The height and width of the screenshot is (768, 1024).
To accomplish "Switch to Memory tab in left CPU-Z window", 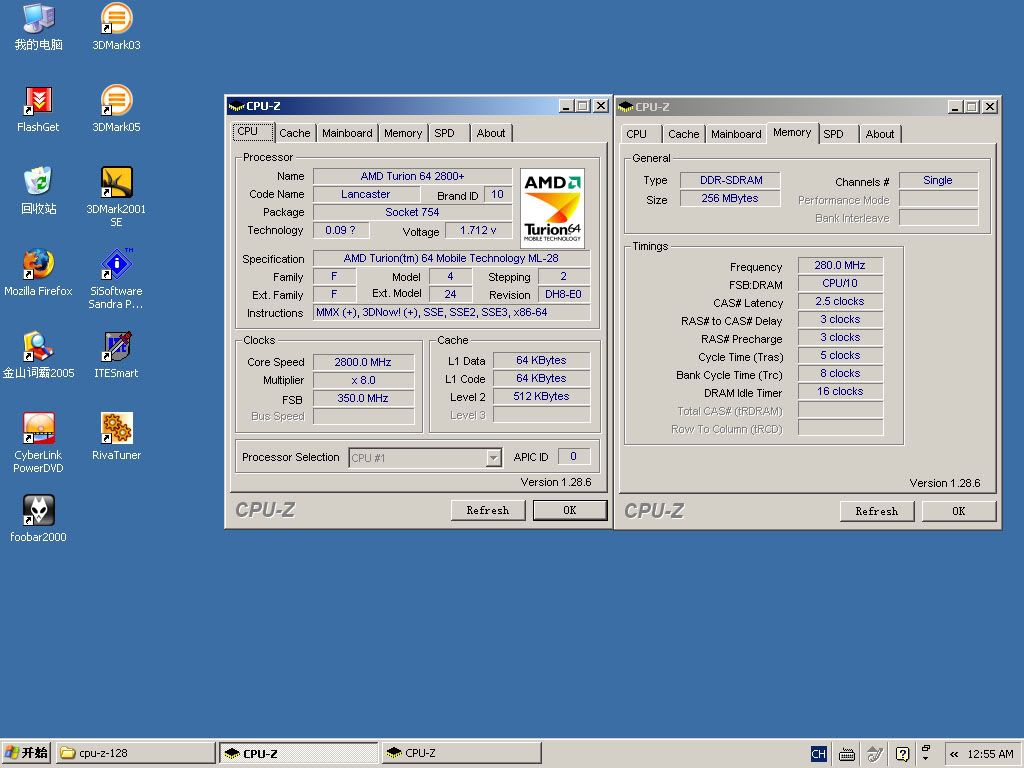I will [403, 133].
